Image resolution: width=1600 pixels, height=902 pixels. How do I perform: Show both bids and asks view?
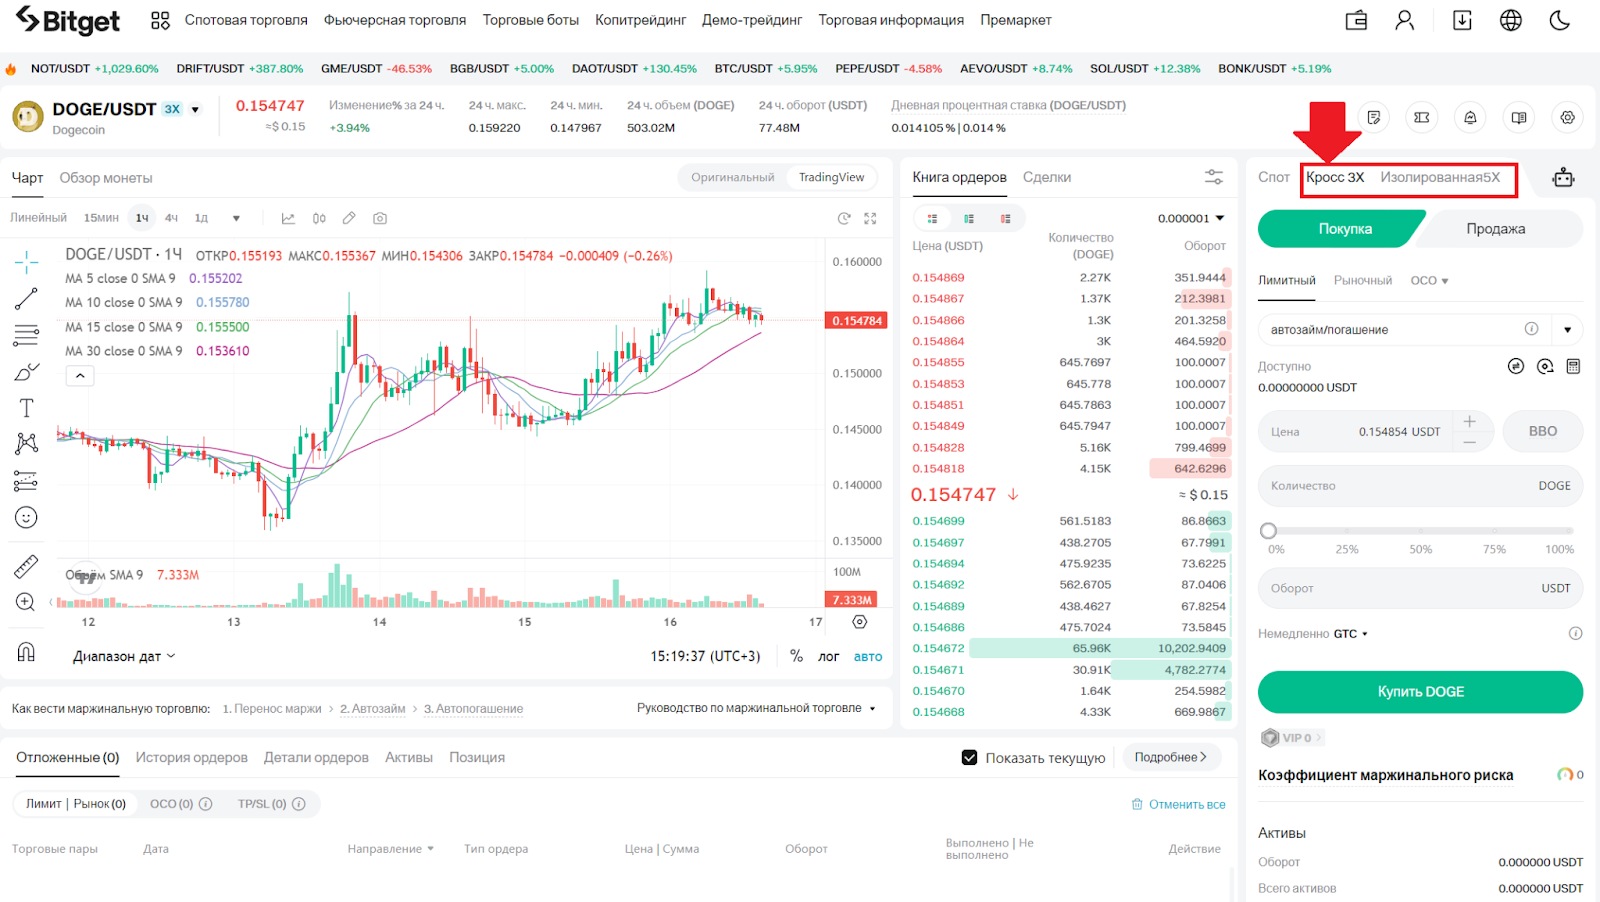point(932,218)
